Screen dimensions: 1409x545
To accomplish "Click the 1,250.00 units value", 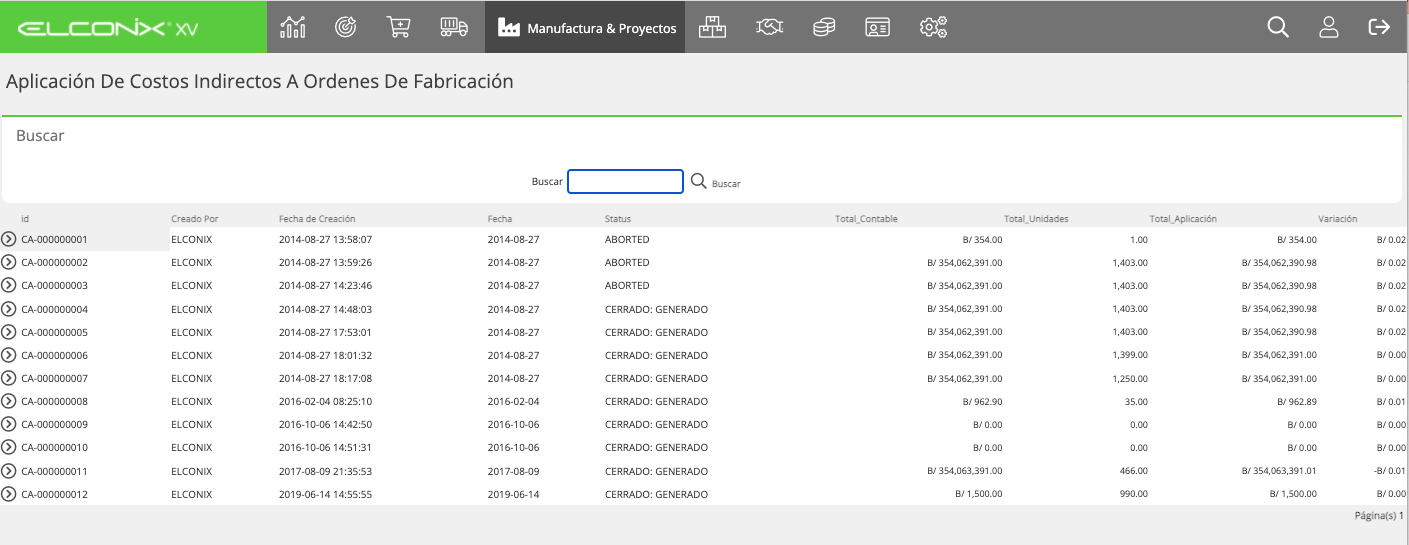I will pos(1130,378).
